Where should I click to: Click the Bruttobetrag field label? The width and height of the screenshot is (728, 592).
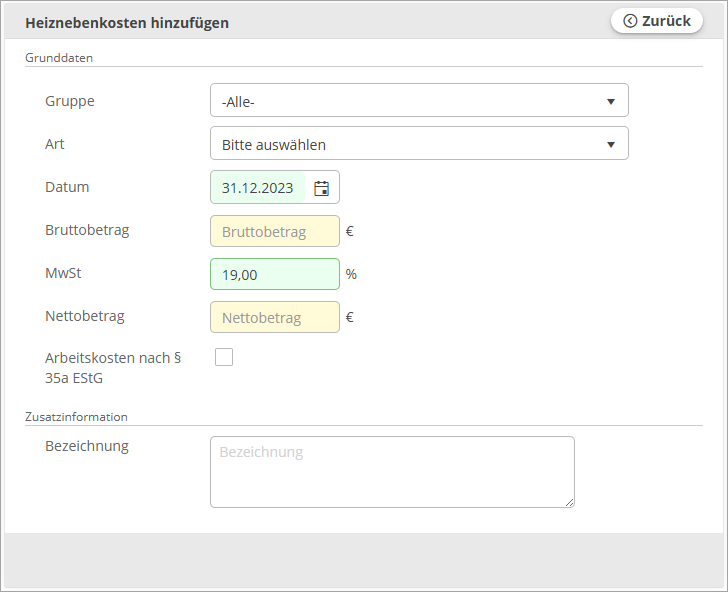tap(87, 230)
